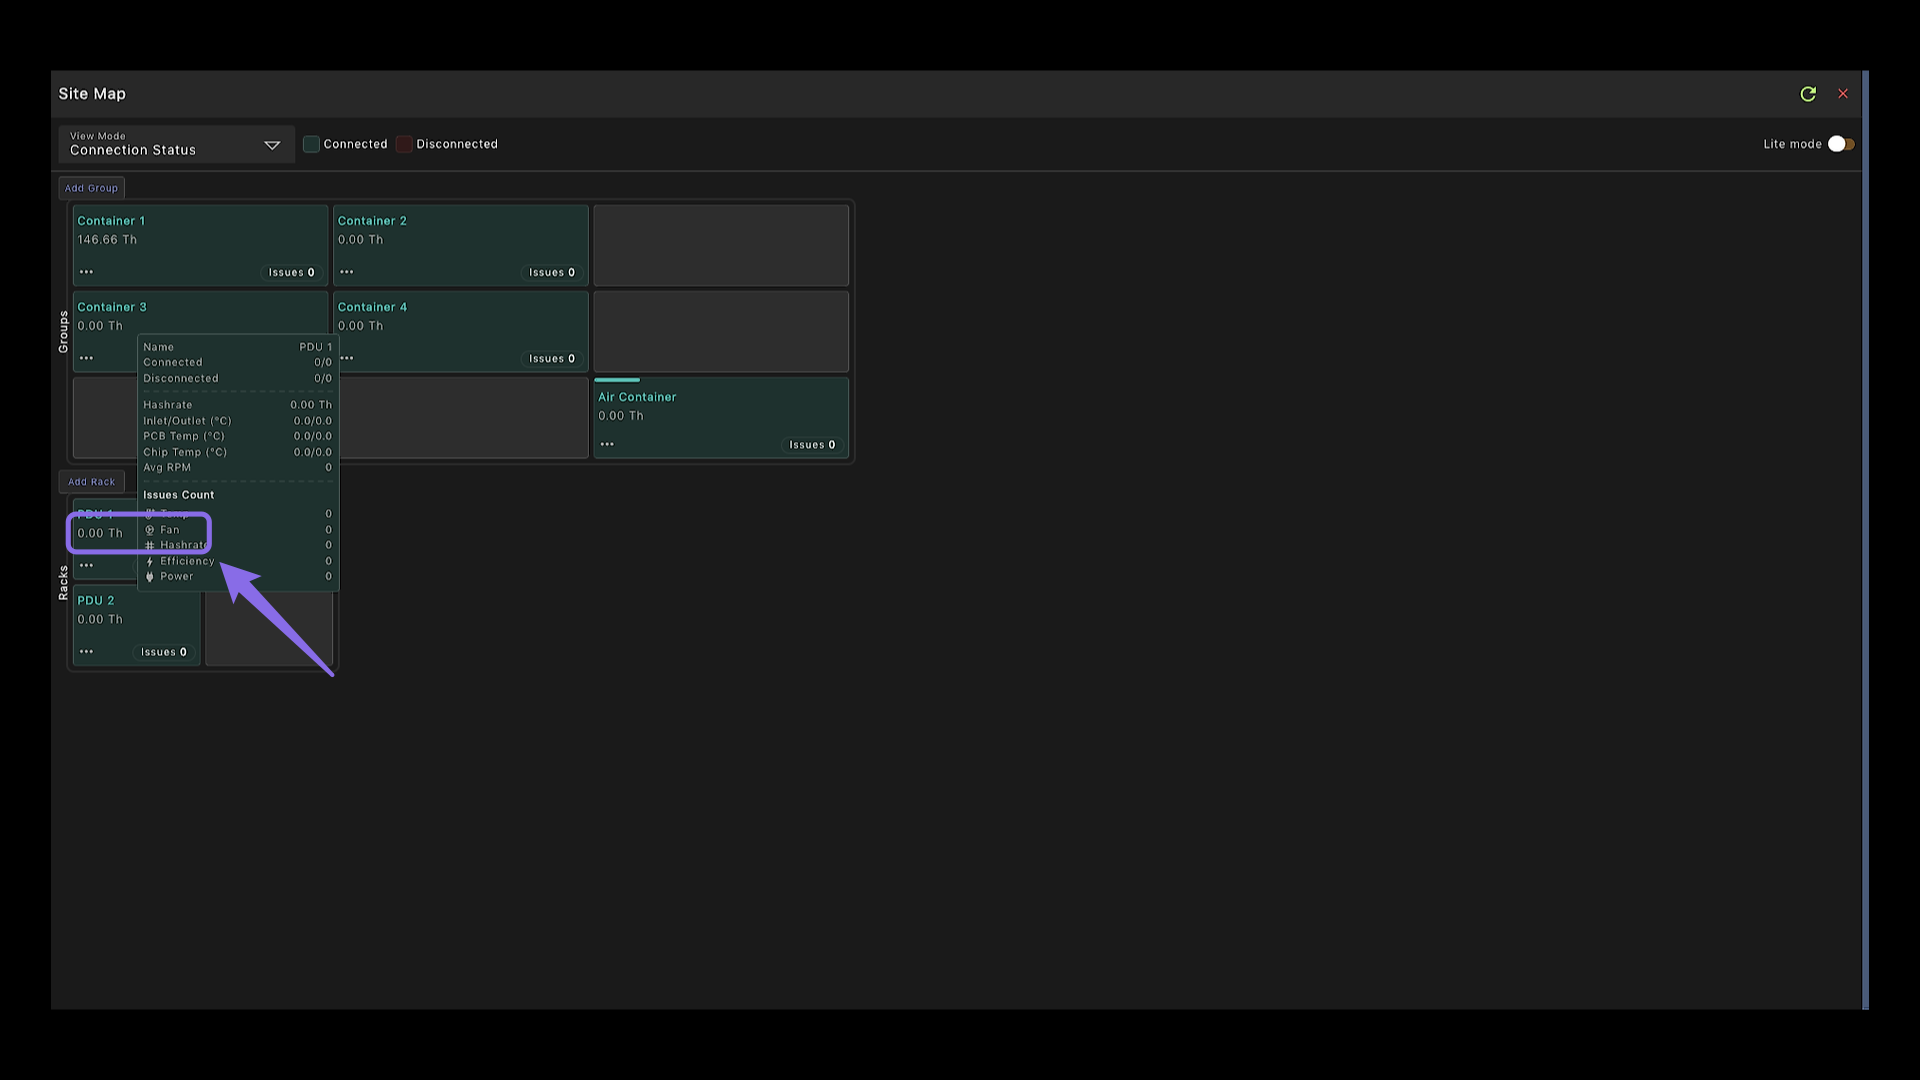
Task: Select the empty slot right of Container 2
Action: point(721,246)
